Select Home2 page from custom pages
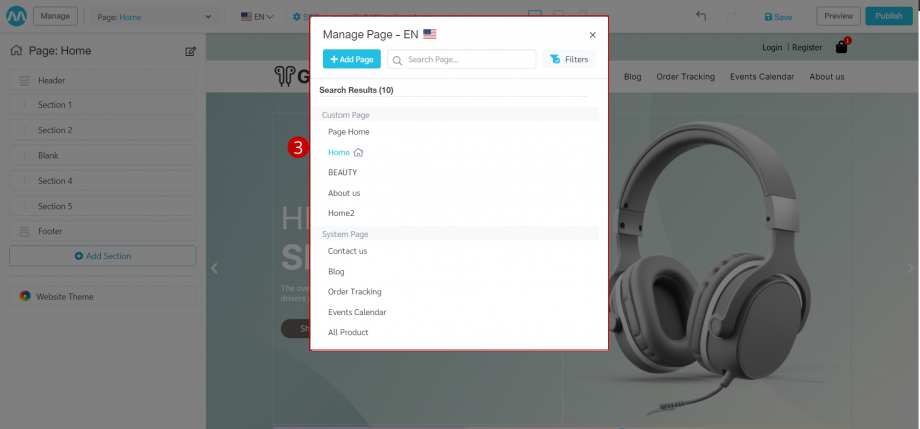Screen dimensions: 920x429 coord(341,213)
